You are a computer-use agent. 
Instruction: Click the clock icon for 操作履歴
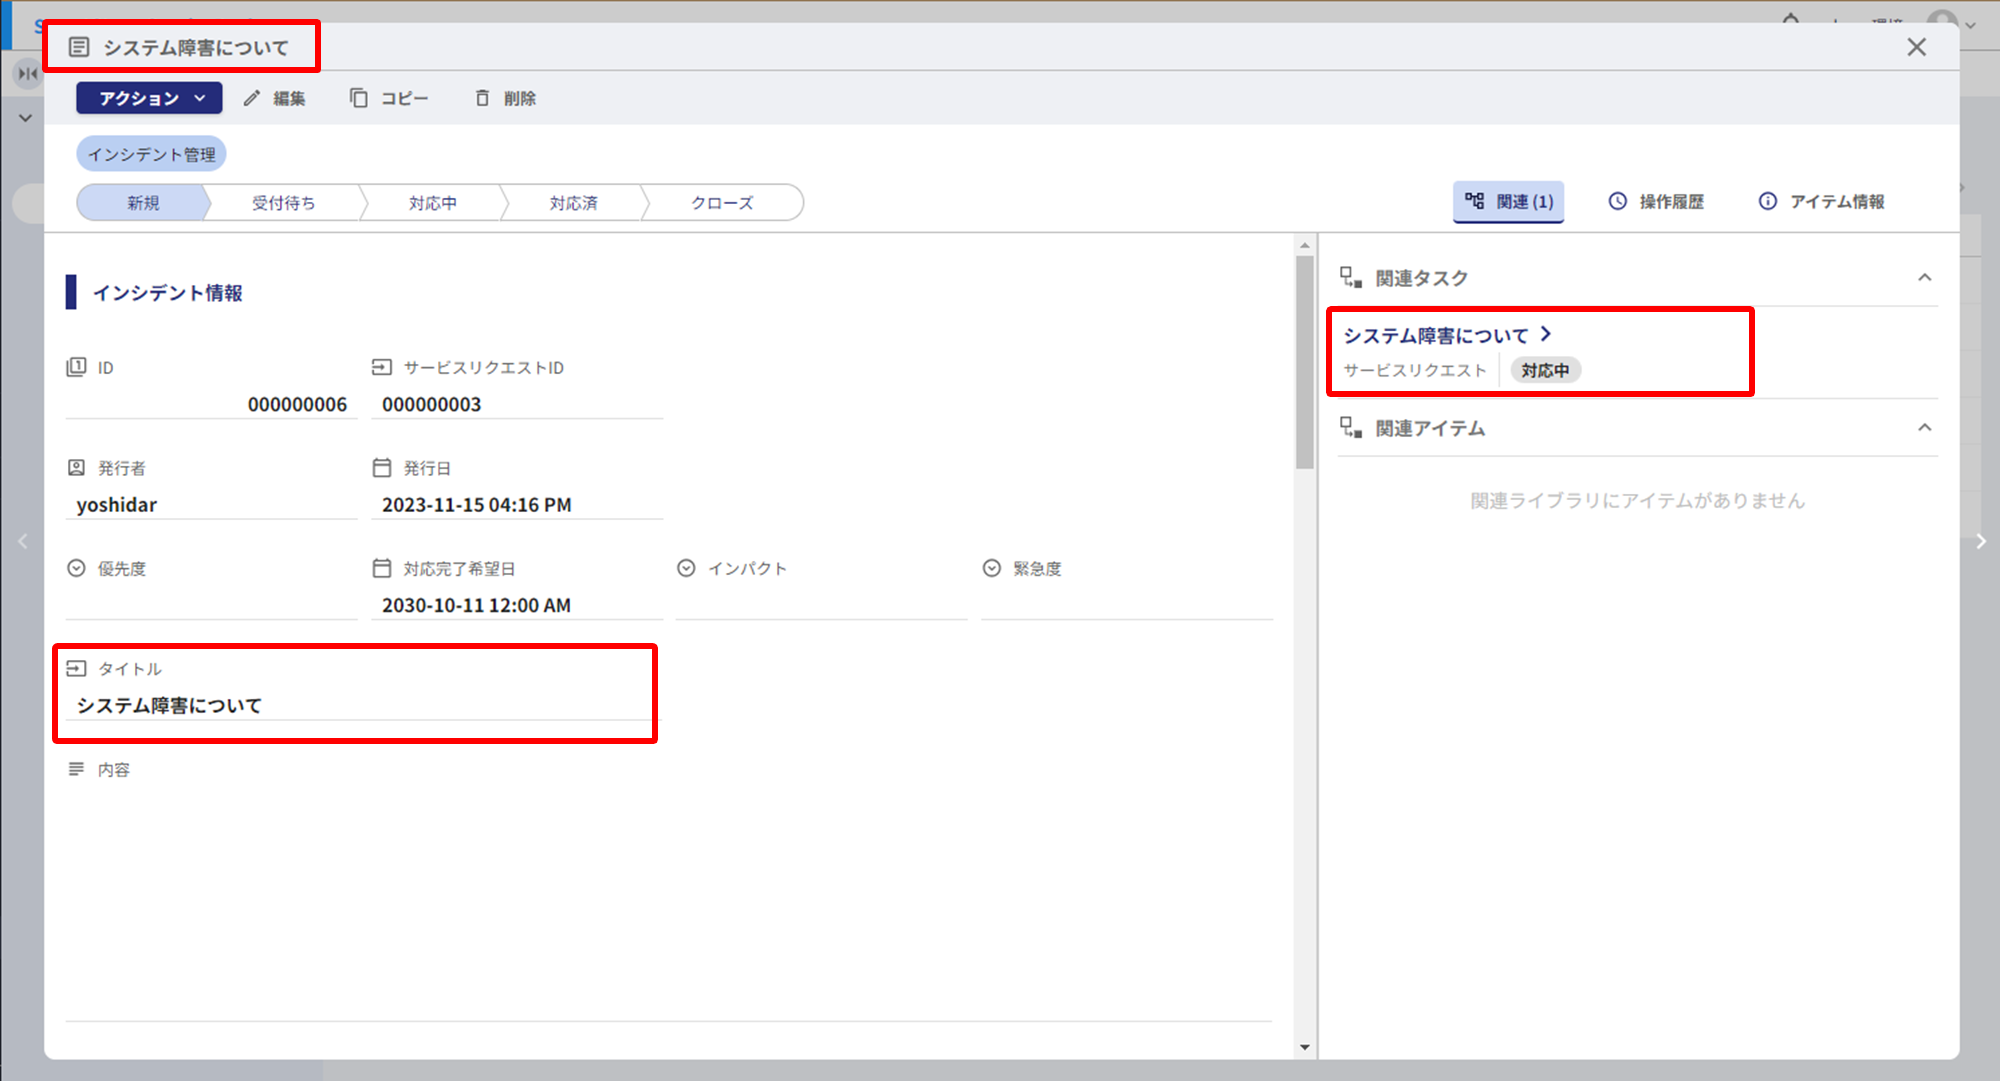(1617, 201)
